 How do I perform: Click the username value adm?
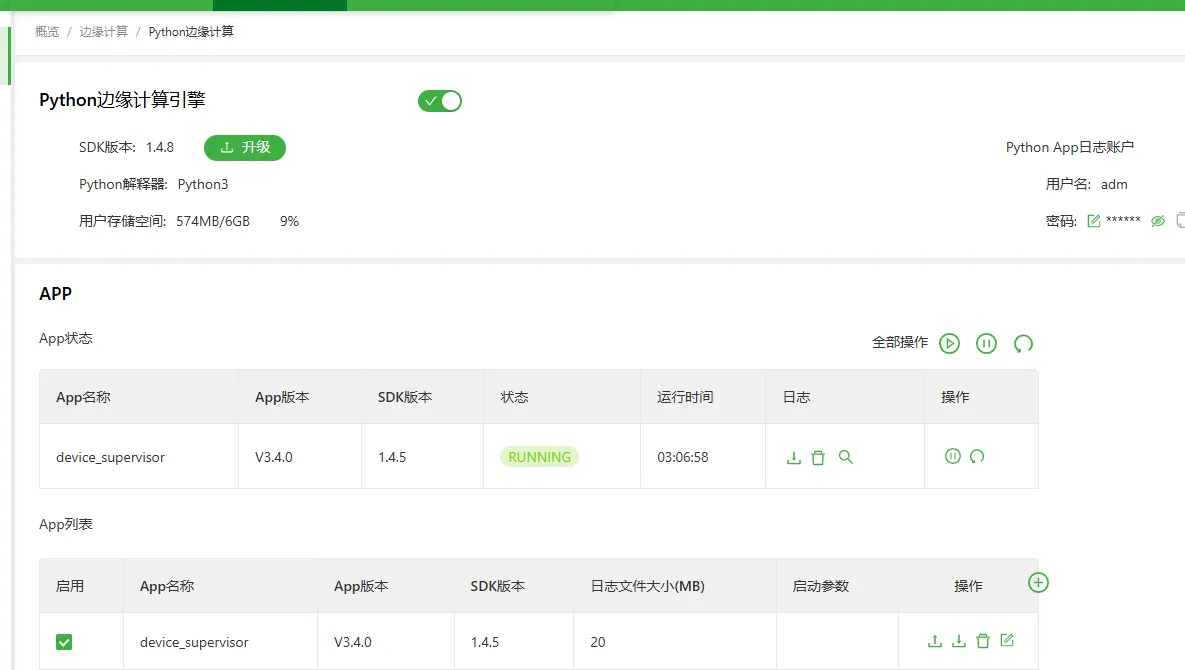(1114, 184)
